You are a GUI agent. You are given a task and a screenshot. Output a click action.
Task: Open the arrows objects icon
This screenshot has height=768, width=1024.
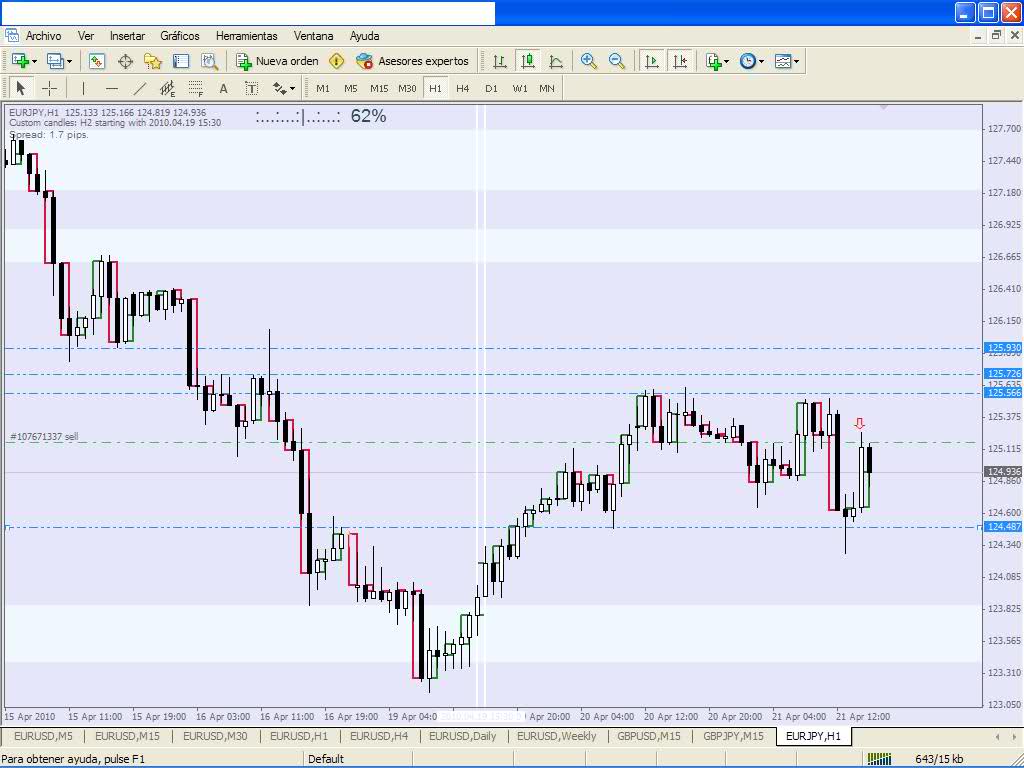[x=280, y=88]
